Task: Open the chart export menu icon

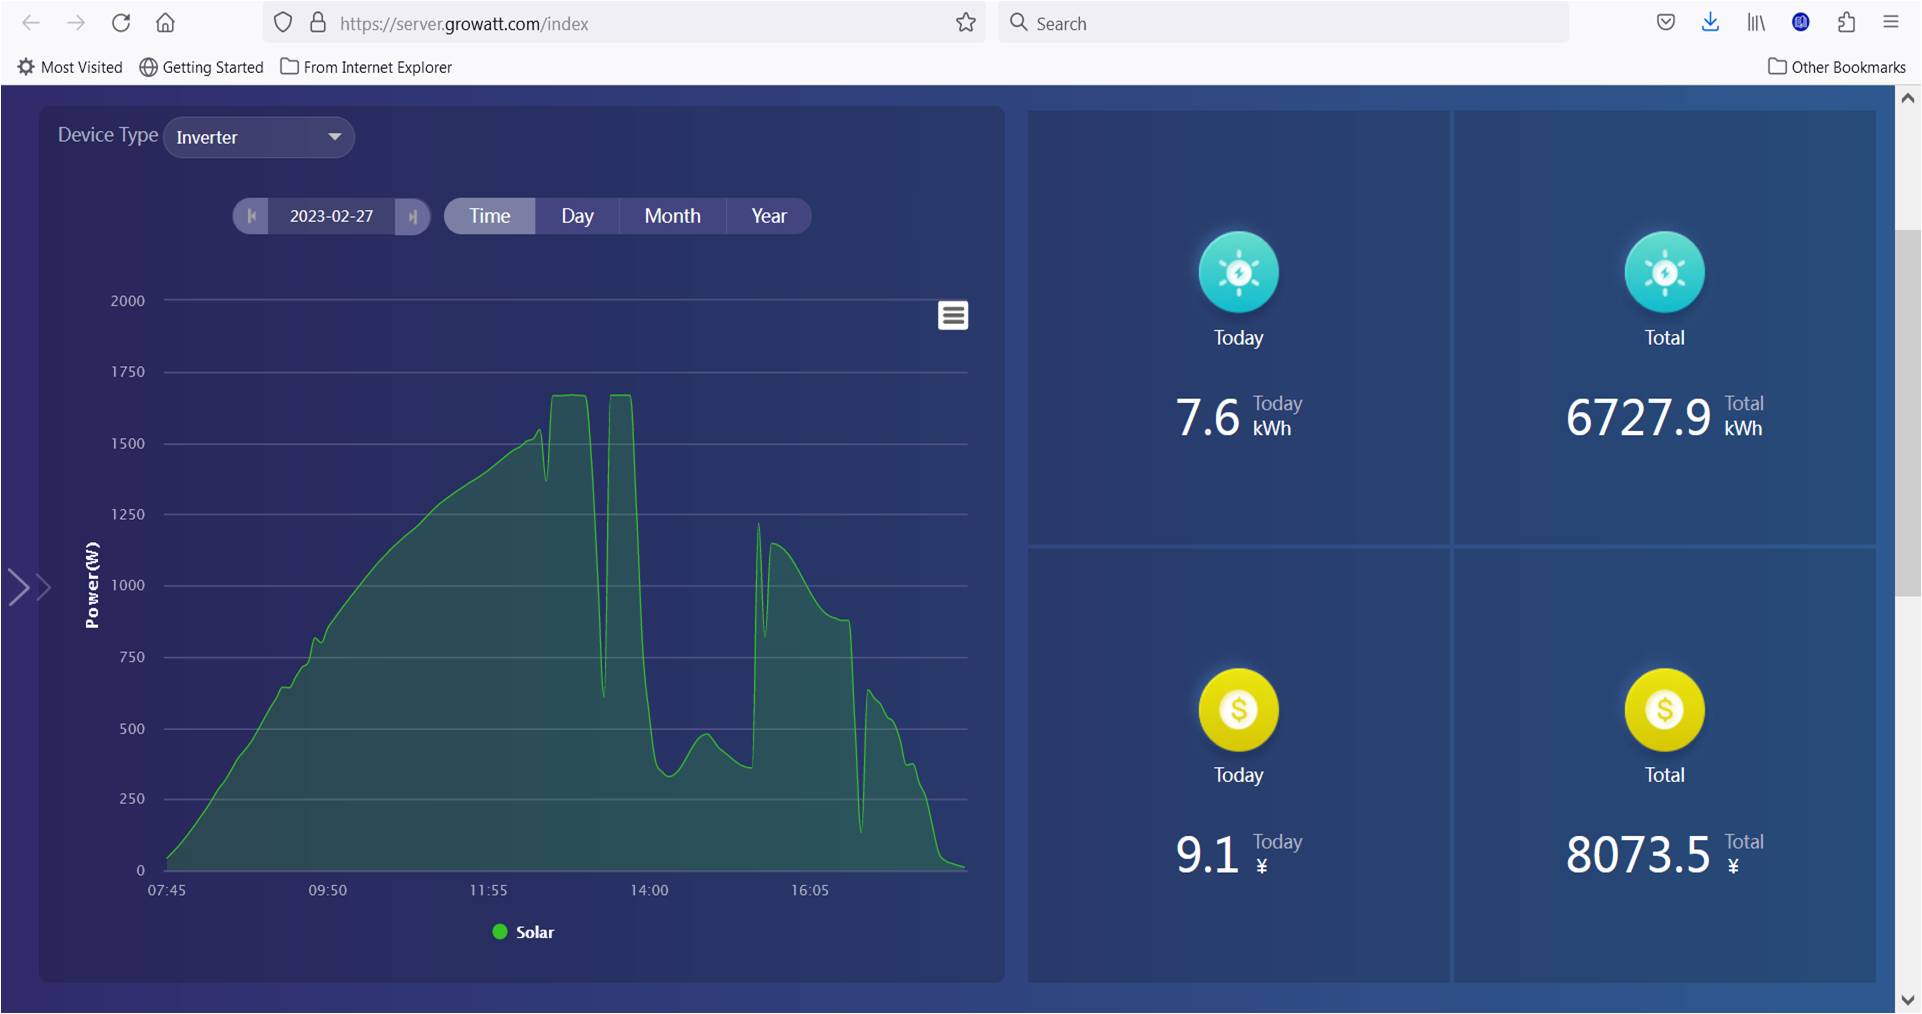Action: tap(953, 315)
